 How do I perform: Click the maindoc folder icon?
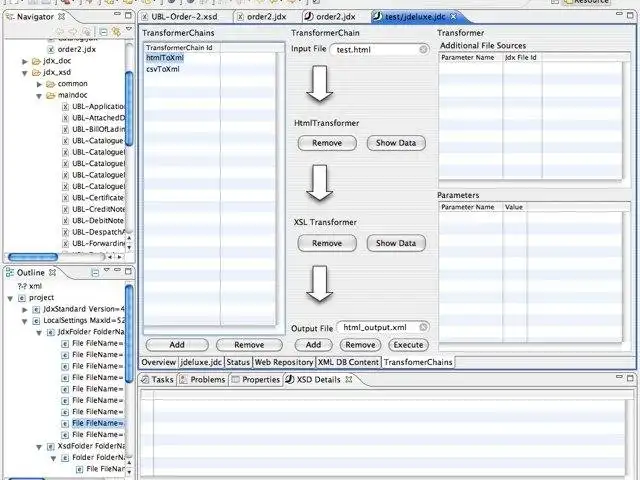click(51, 95)
